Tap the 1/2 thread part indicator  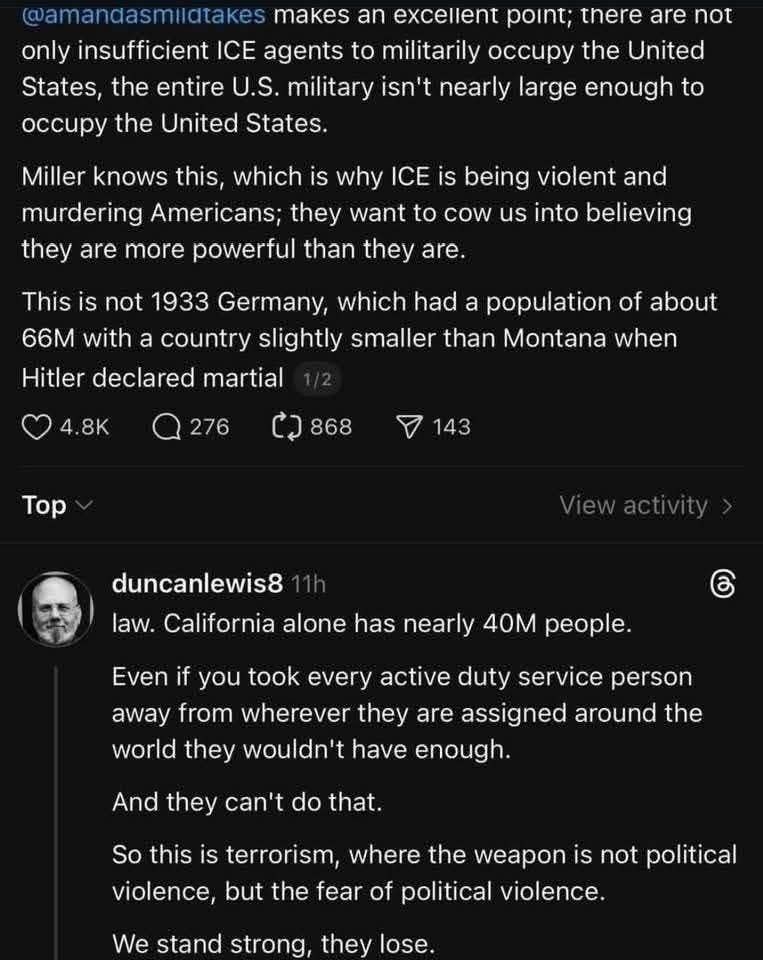point(316,379)
